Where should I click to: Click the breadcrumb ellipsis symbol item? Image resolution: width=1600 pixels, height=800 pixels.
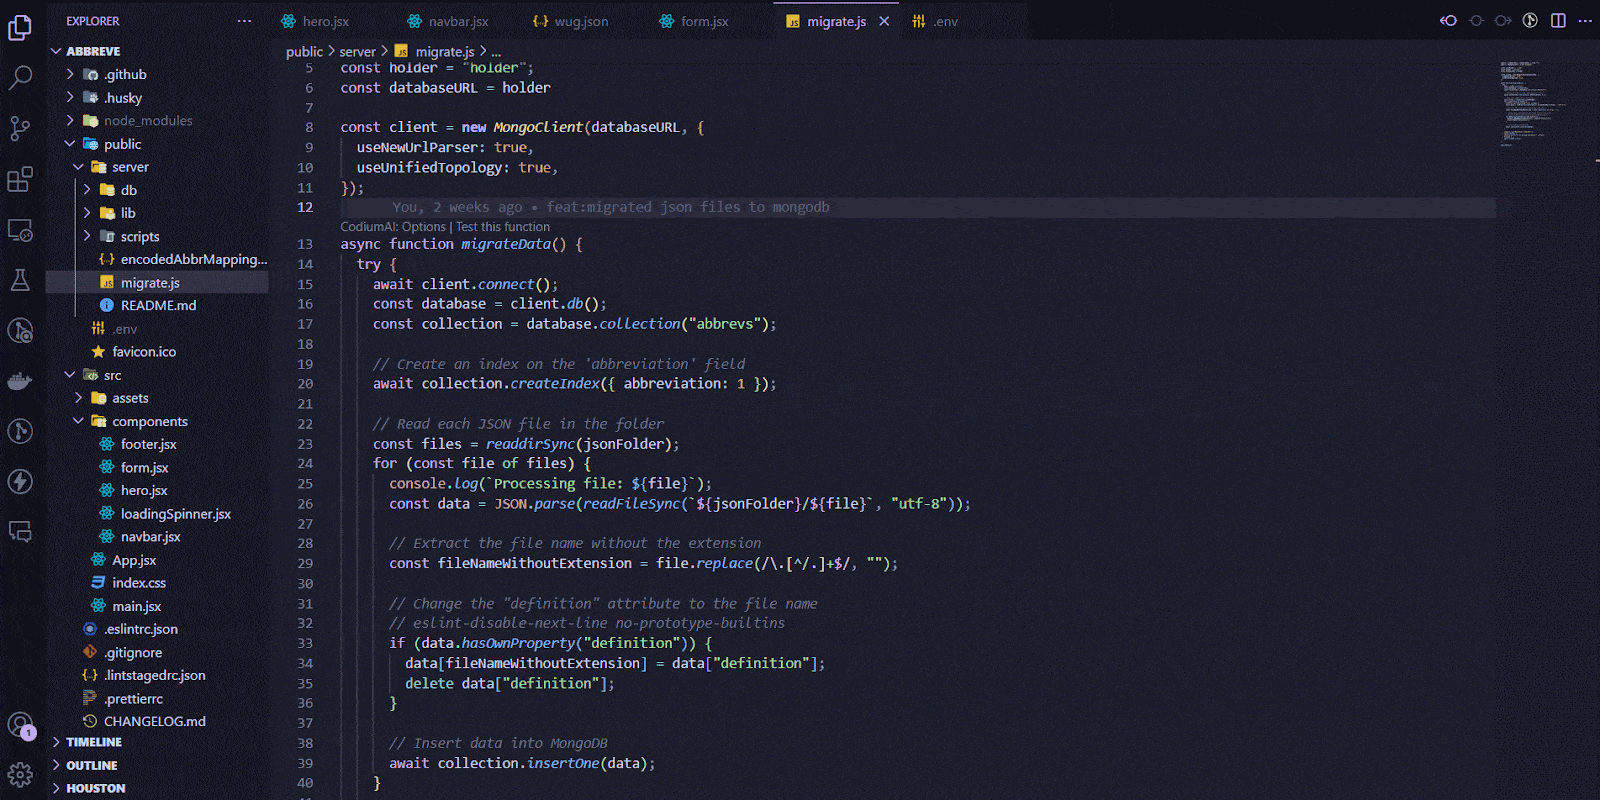(x=496, y=52)
